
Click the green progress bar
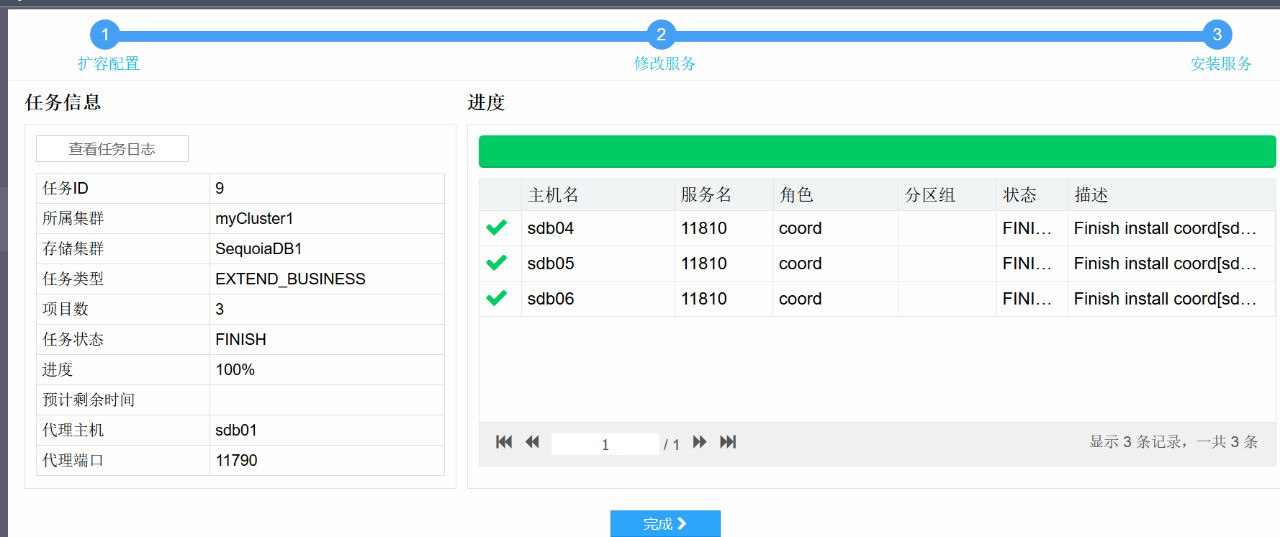[x=877, y=151]
